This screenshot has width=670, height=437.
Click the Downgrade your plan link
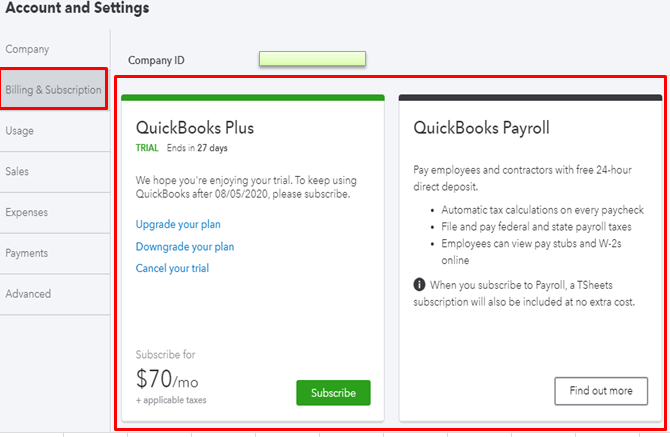tap(185, 246)
